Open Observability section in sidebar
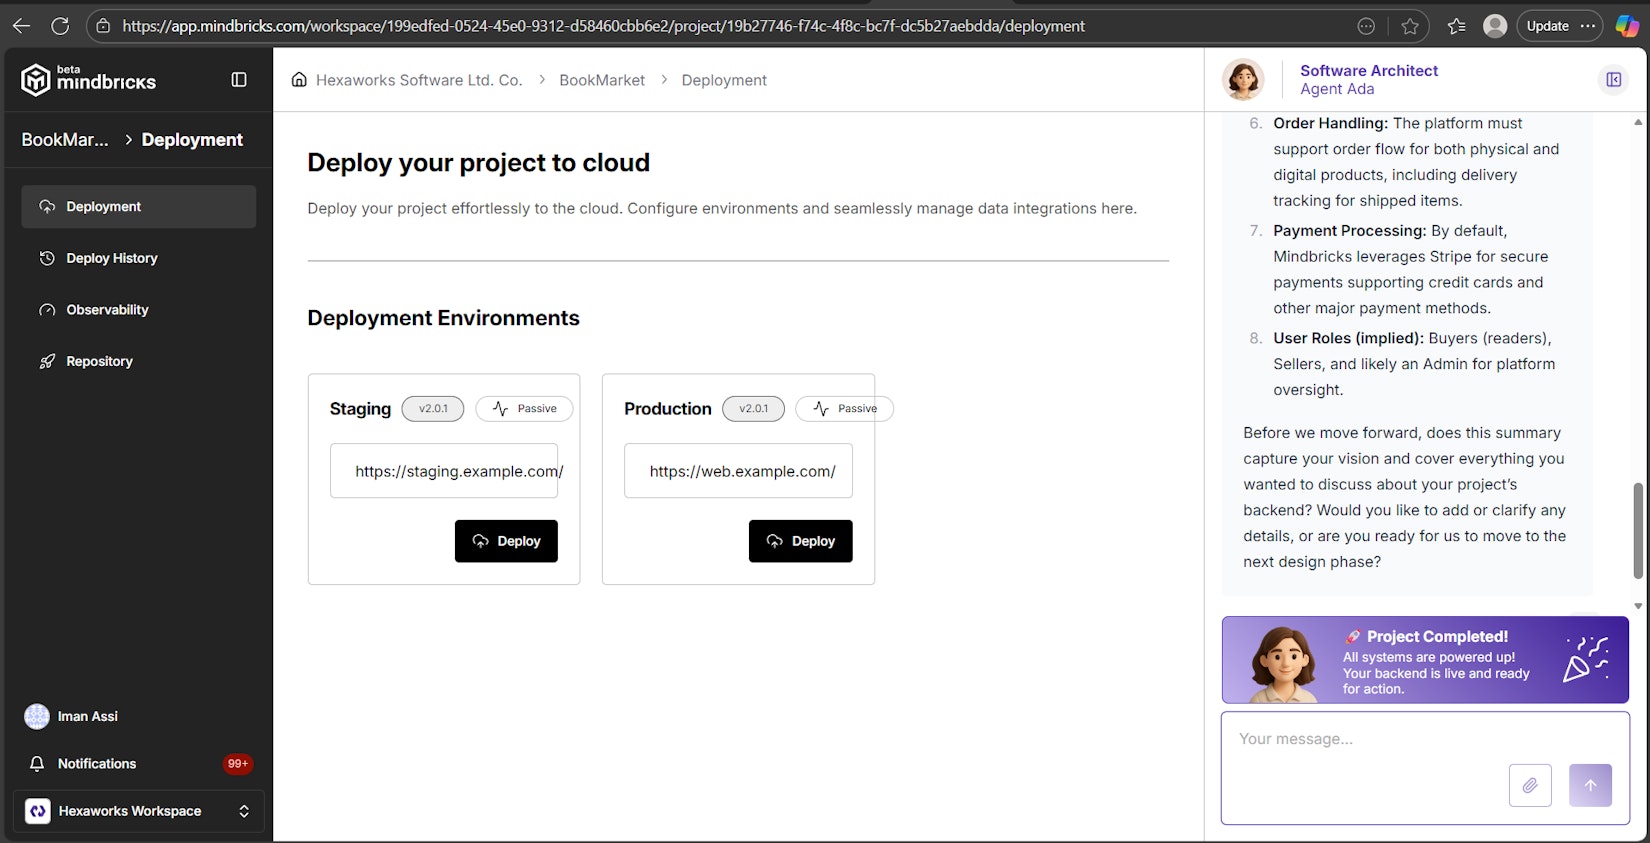The height and width of the screenshot is (843, 1650). coord(107,310)
